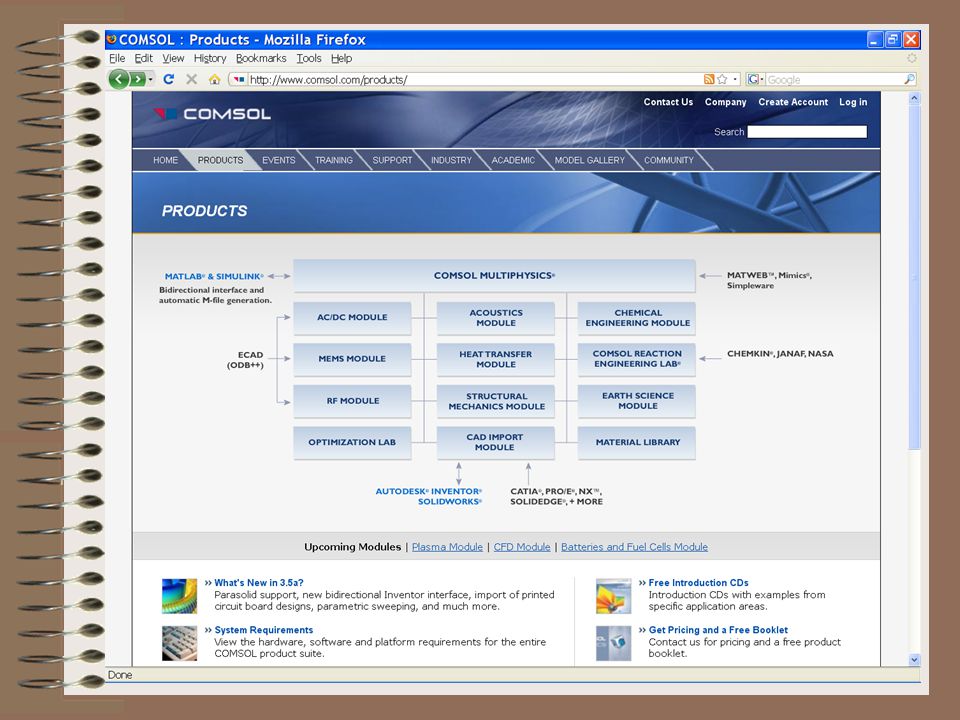
Task: Open the HEAT TRANSFER MODULE box
Action: 495,359
